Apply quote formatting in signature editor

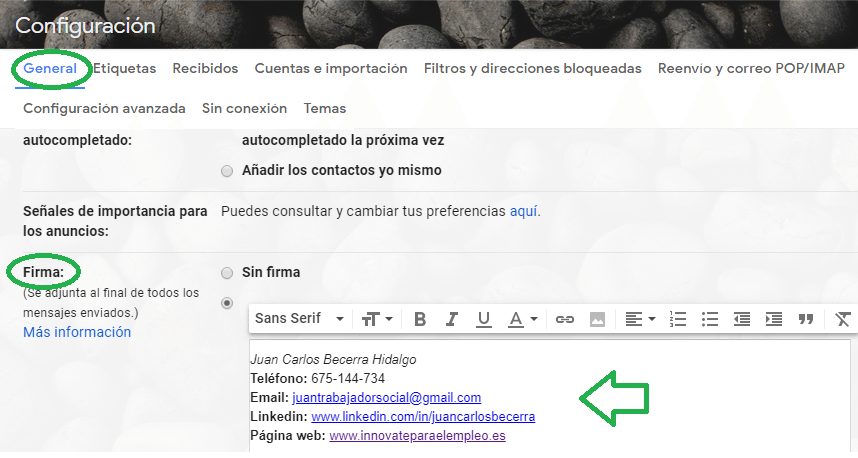click(806, 319)
